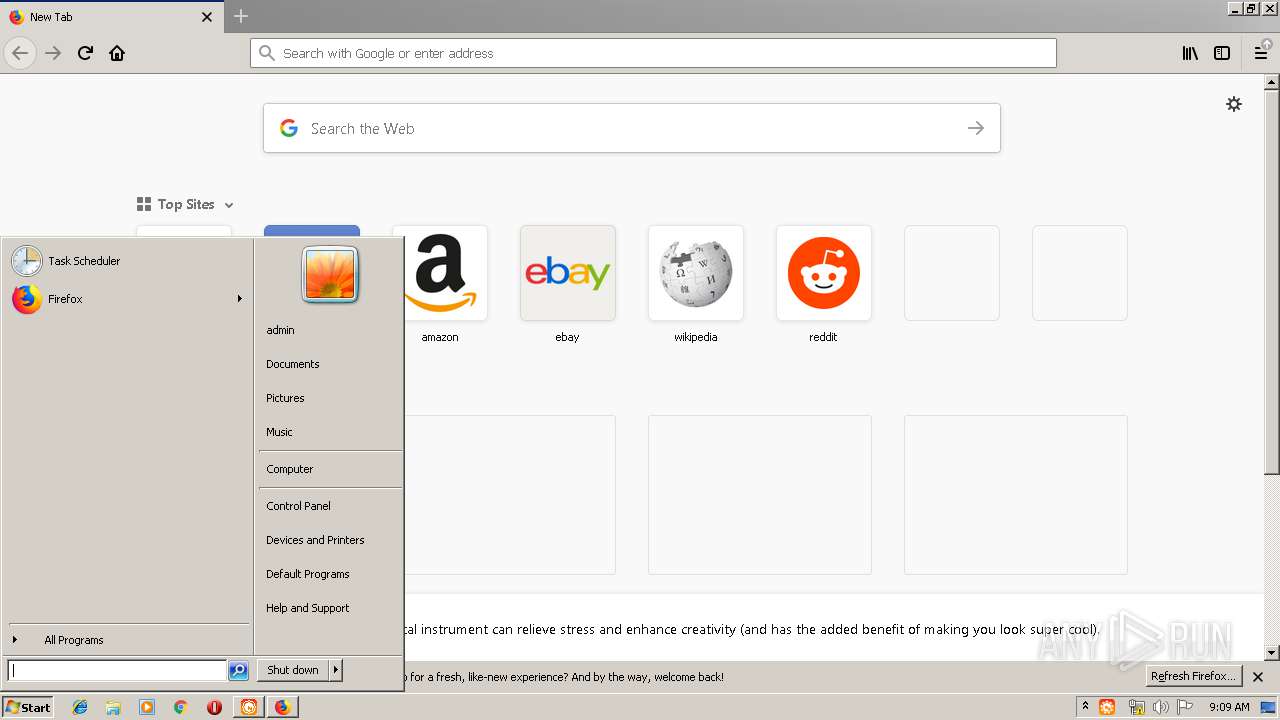Switch to orange app taskbar button
The width and height of the screenshot is (1280, 720).
point(249,707)
